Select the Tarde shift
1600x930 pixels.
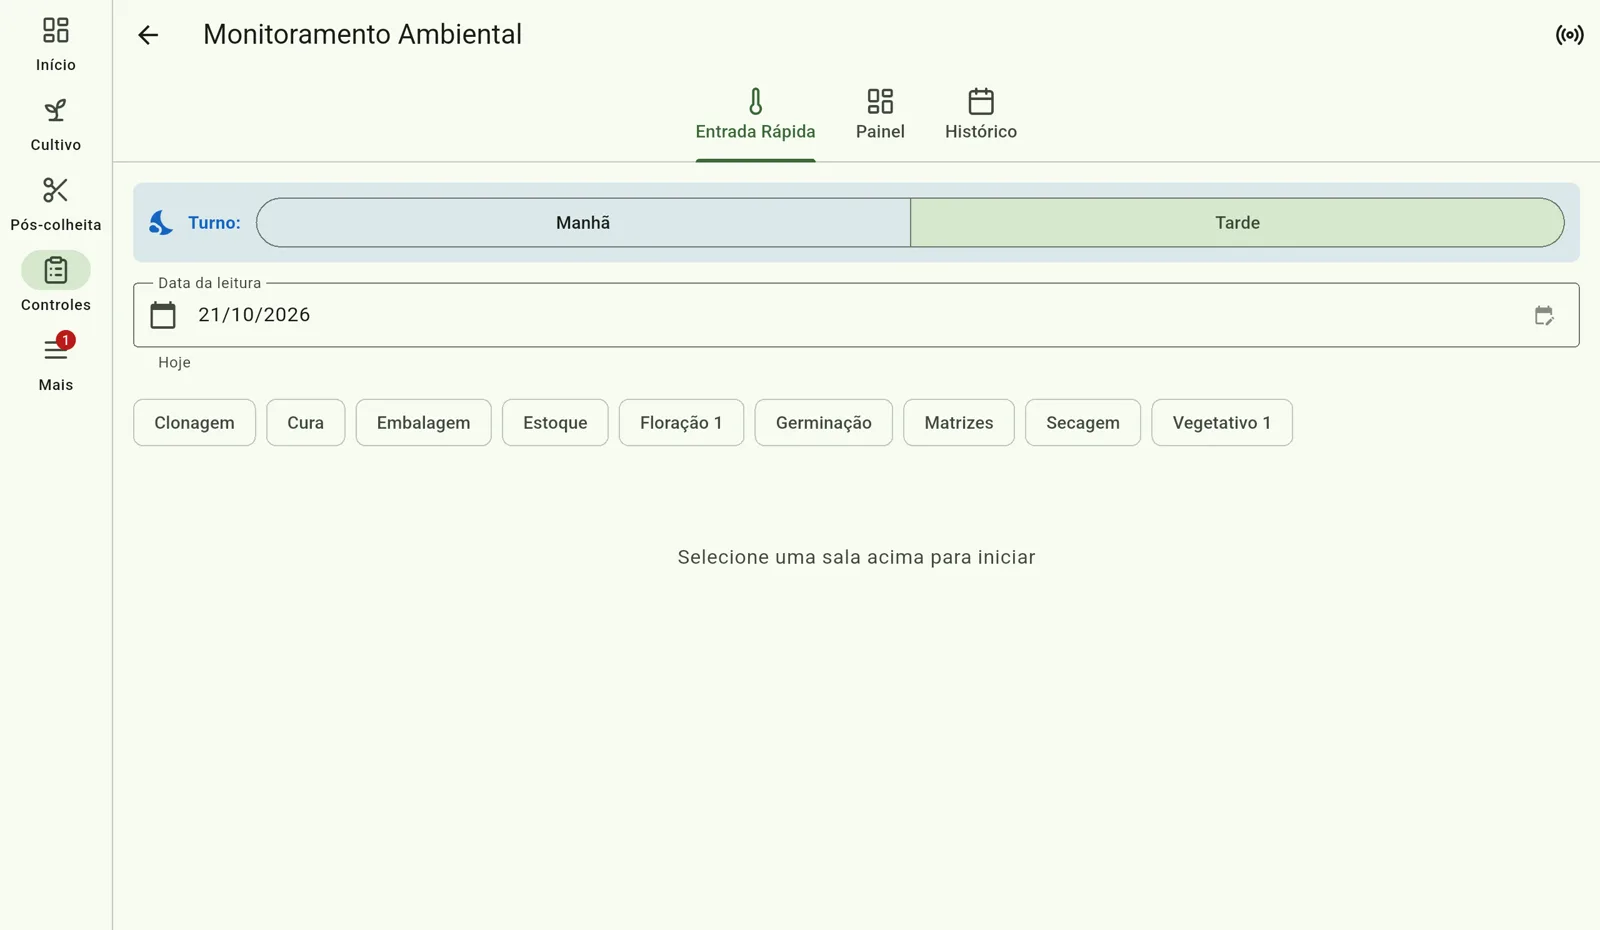[x=1237, y=222]
